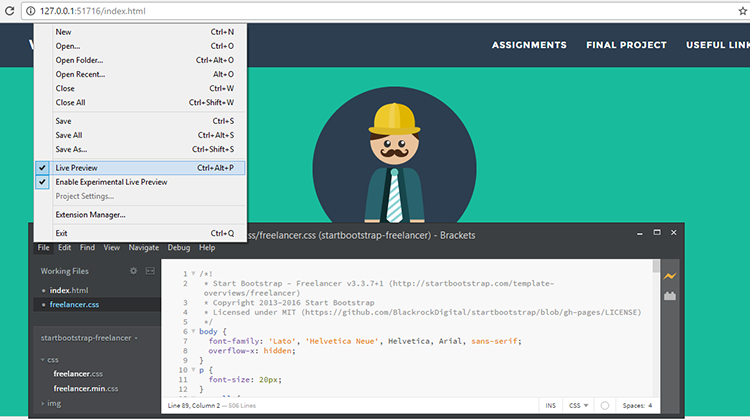Choose Save All from the File menu
Screen dimensions: 750x420
click(x=140, y=135)
